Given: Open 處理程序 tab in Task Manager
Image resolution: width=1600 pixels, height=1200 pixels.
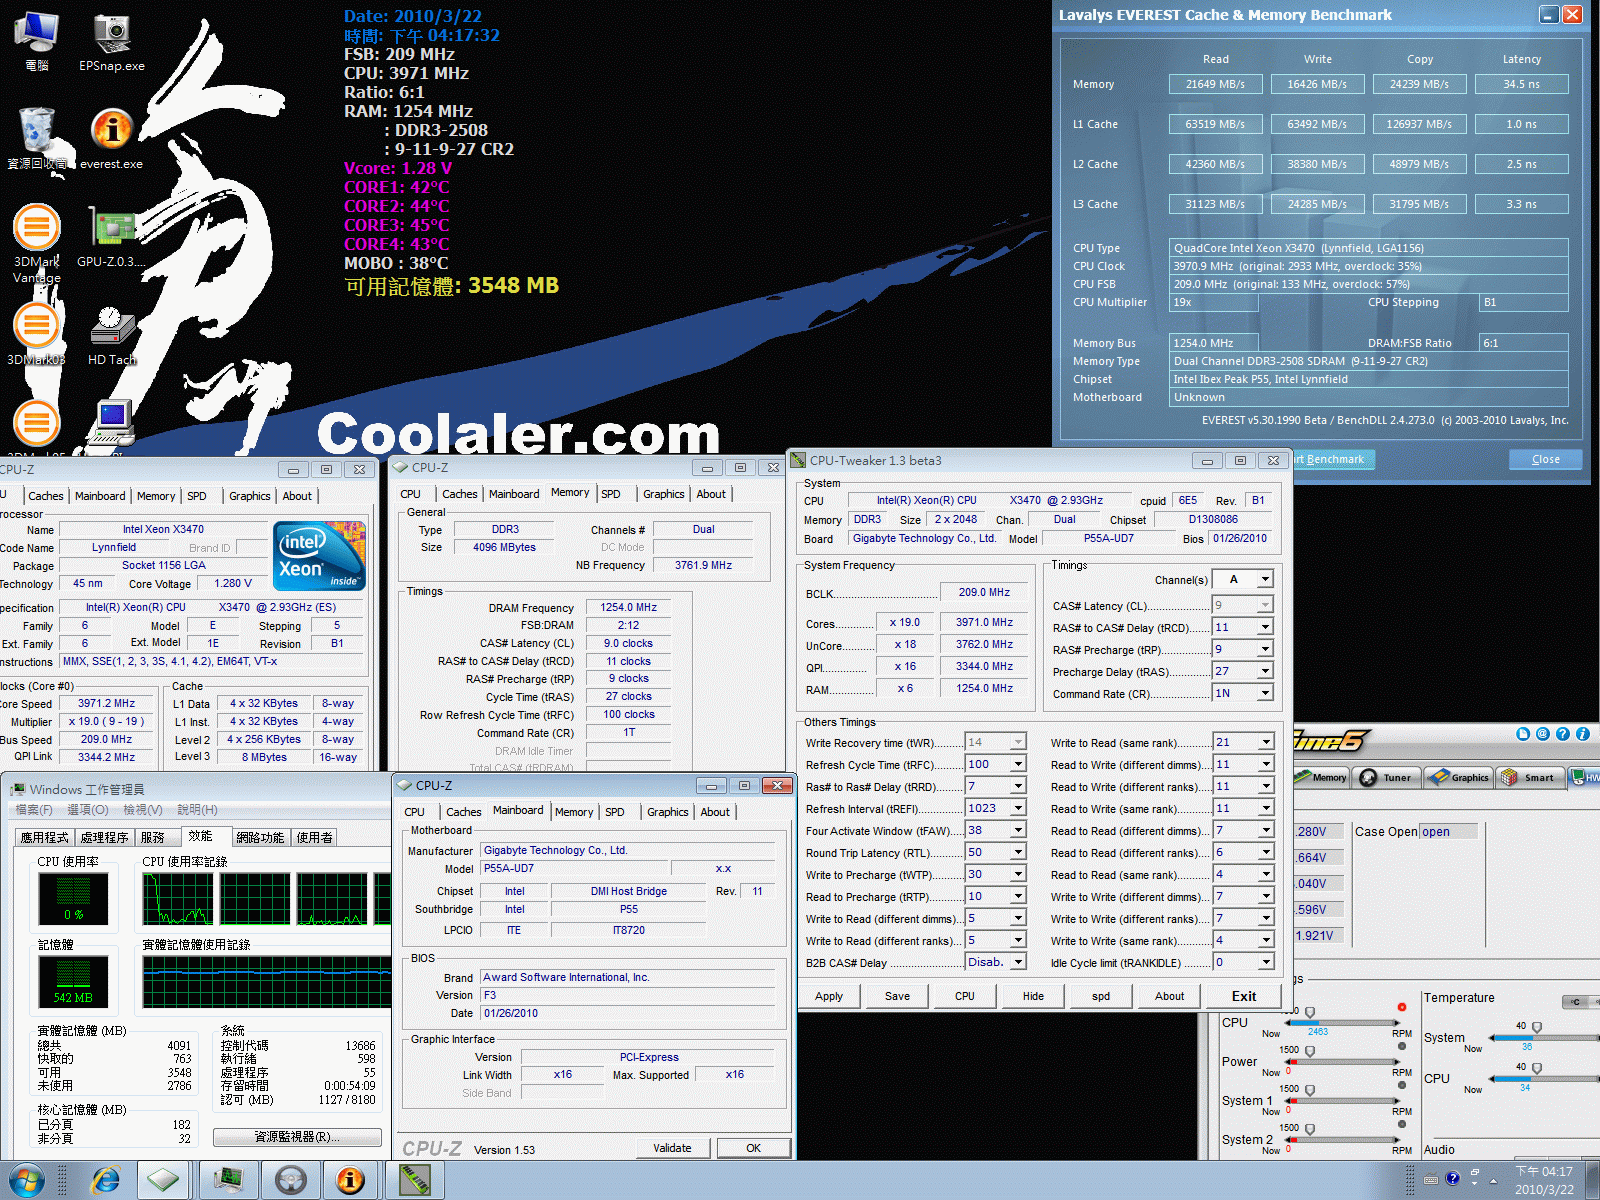Looking at the screenshot, I should pyautogui.click(x=105, y=837).
